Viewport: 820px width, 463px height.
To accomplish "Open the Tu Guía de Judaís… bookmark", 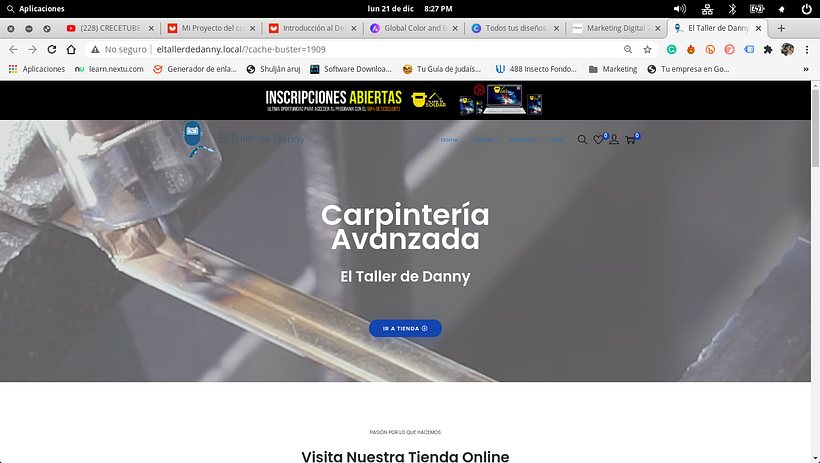I will pyautogui.click(x=442, y=69).
